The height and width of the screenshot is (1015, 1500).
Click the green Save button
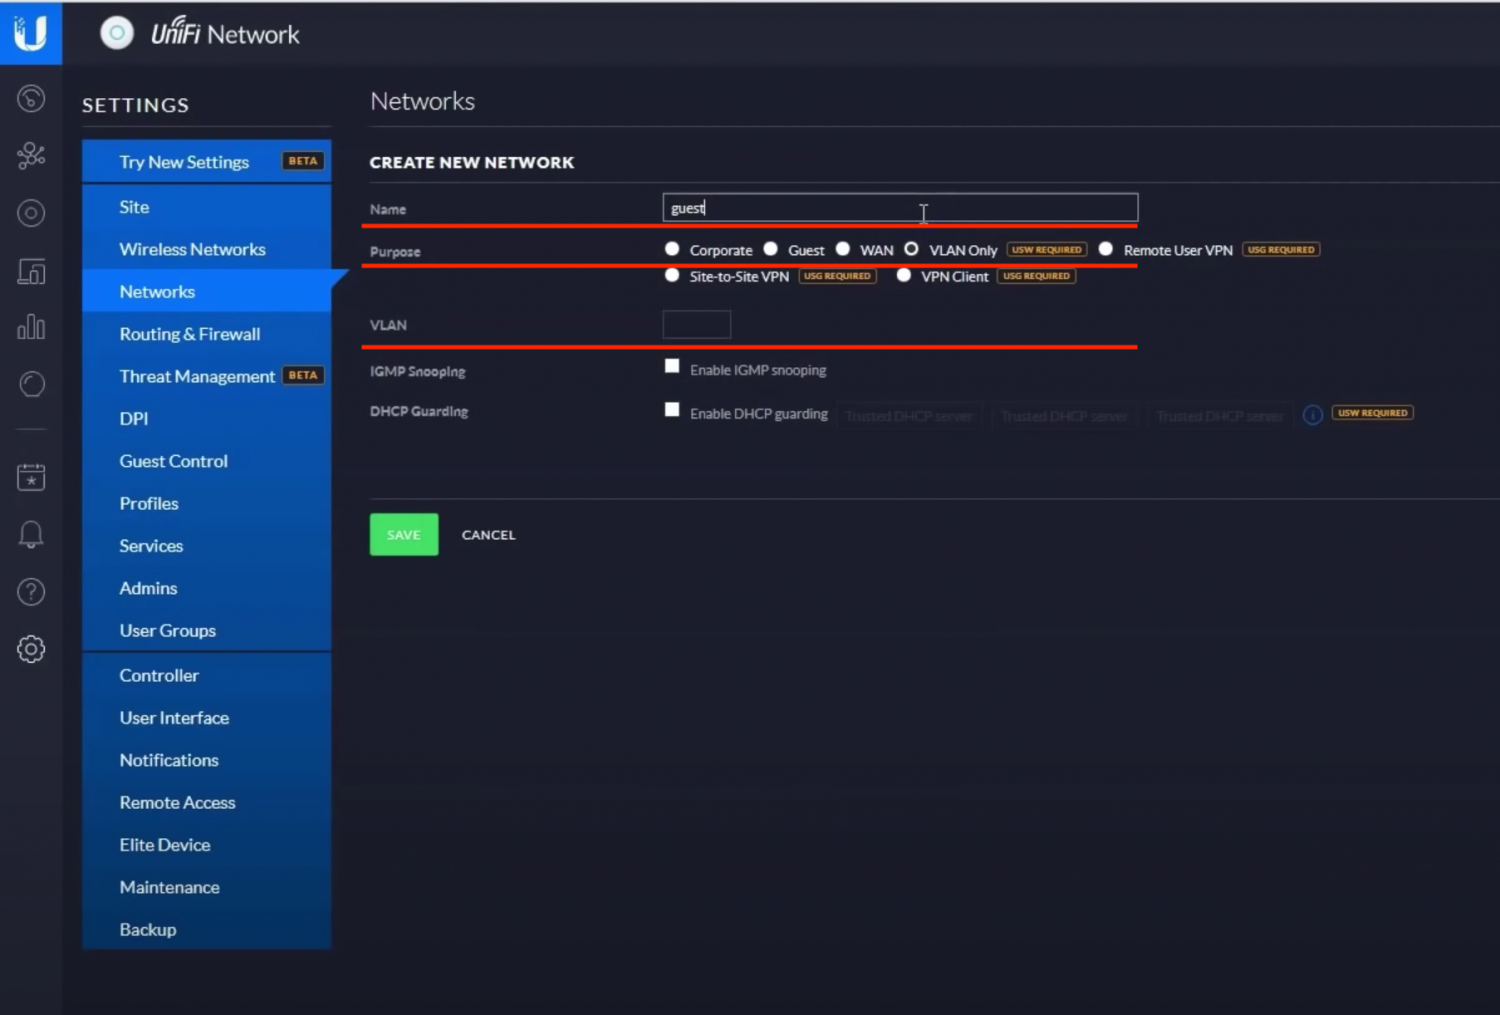[x=404, y=535]
